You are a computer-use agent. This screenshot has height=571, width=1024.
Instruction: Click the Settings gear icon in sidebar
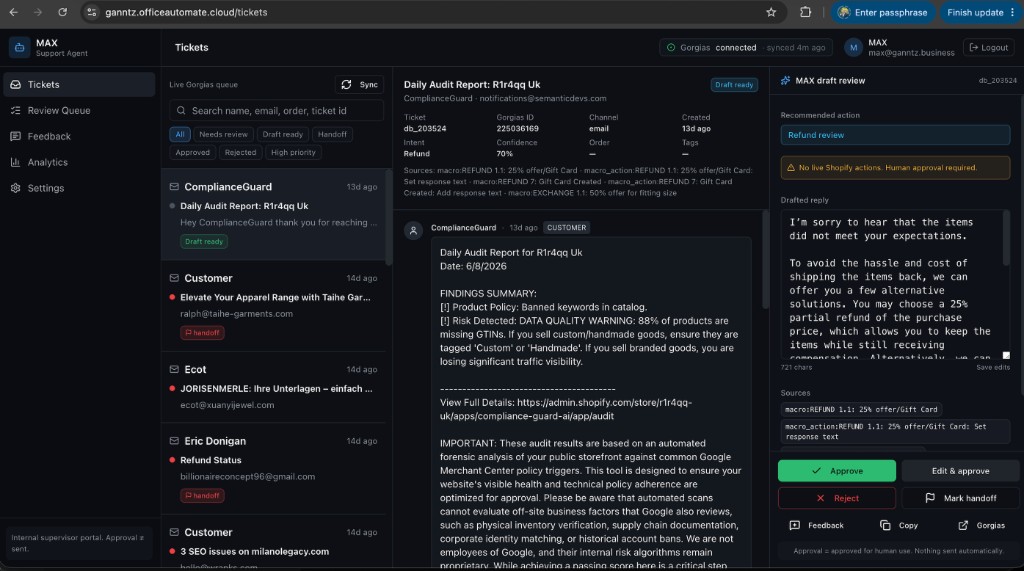click(16, 188)
